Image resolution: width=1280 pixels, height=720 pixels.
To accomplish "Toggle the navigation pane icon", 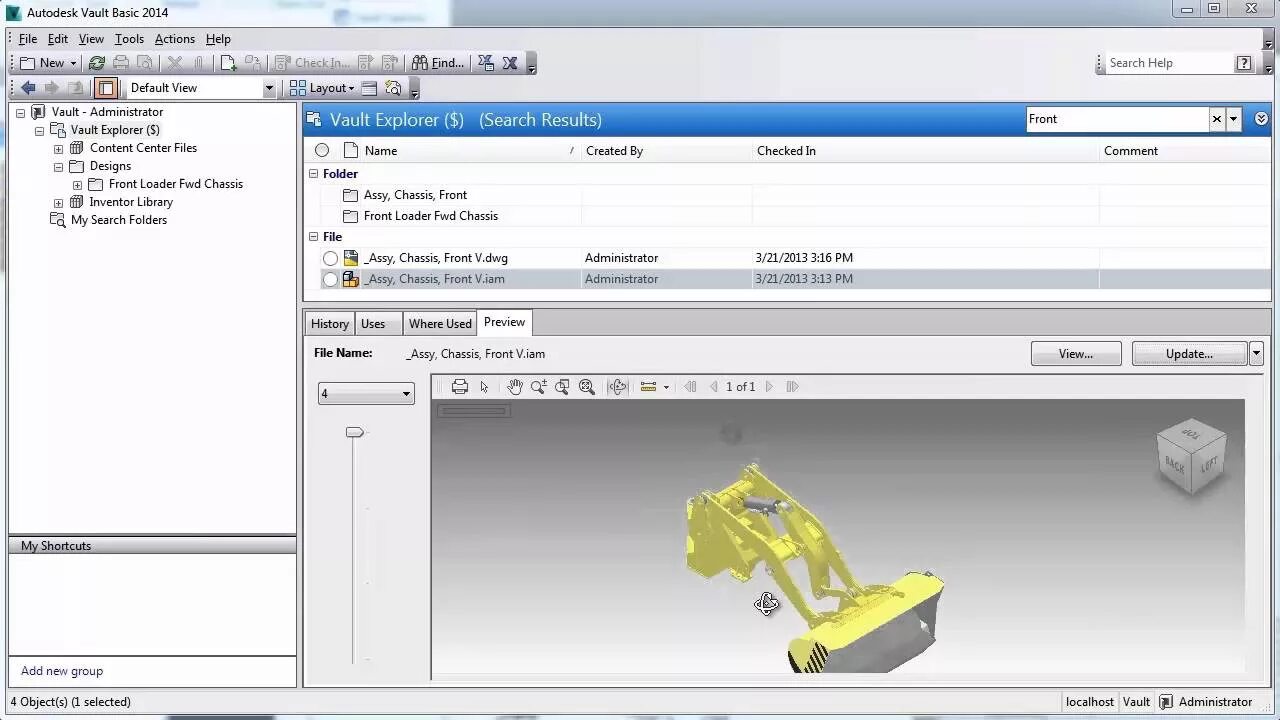I will tap(106, 88).
